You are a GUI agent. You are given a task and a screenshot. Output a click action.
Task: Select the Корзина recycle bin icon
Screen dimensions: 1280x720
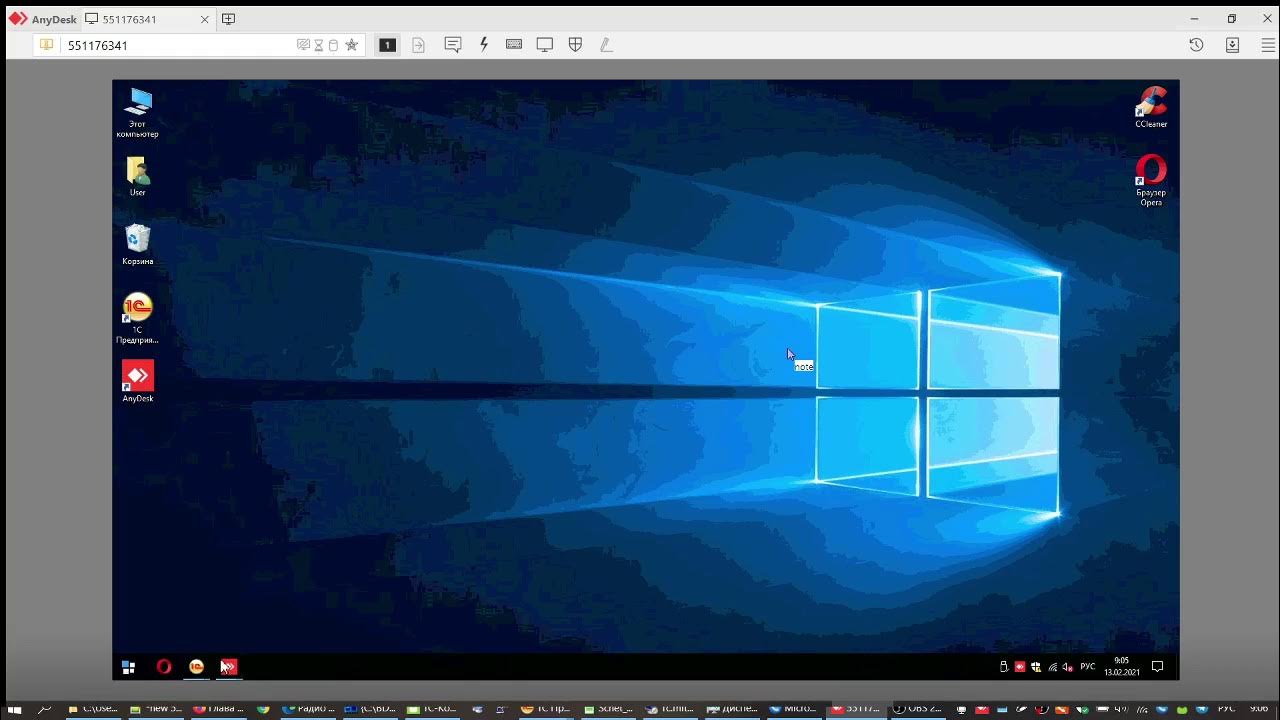138,245
